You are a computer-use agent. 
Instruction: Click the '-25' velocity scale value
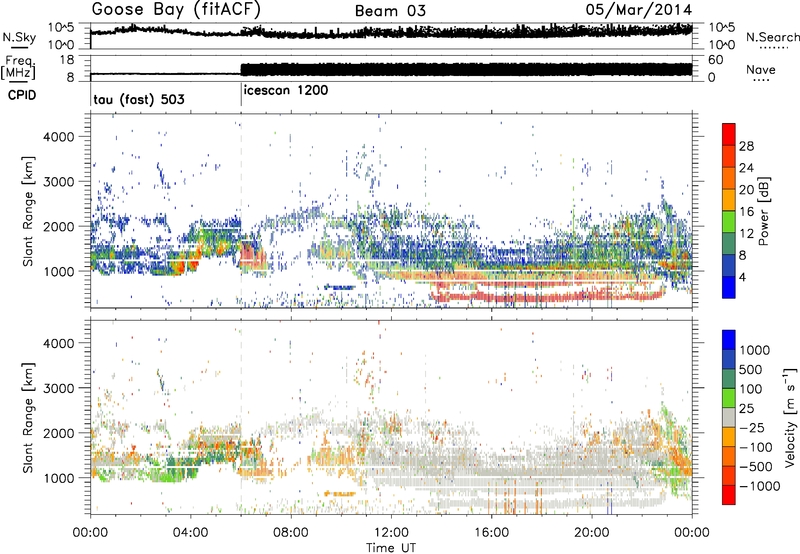[x=752, y=428]
